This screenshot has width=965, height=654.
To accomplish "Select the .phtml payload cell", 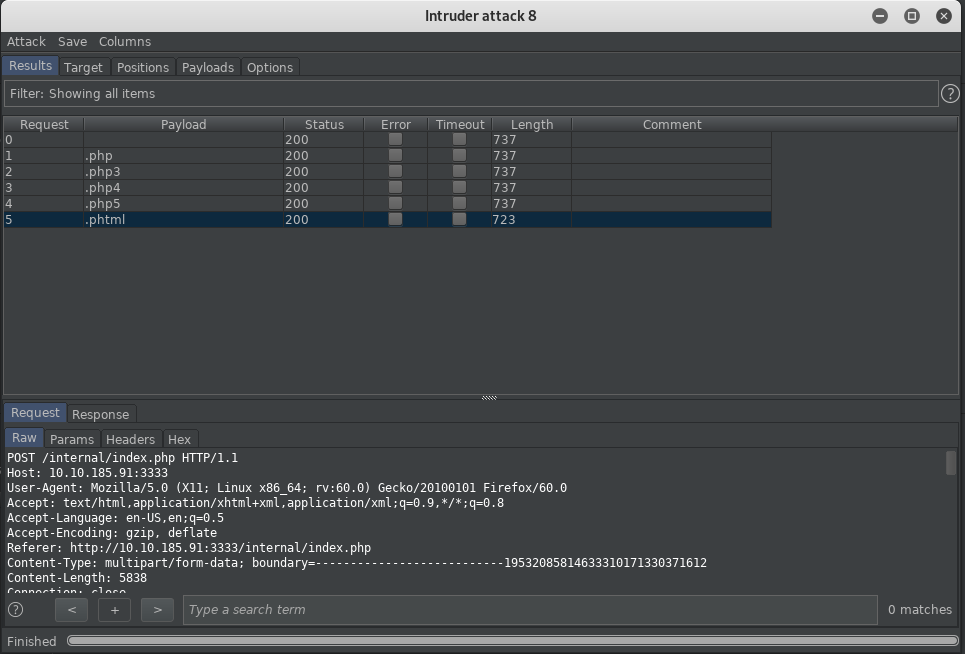I will [183, 220].
